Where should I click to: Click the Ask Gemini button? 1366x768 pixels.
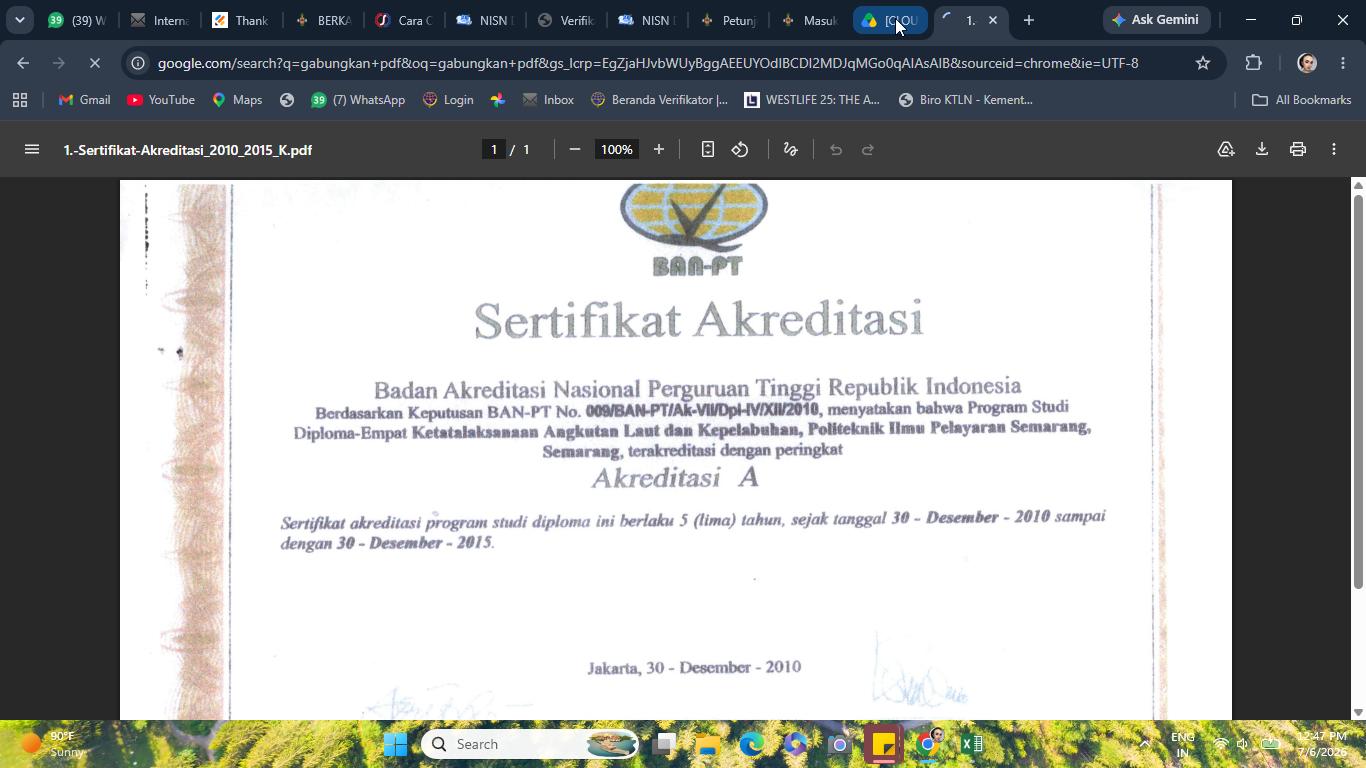point(1157,20)
